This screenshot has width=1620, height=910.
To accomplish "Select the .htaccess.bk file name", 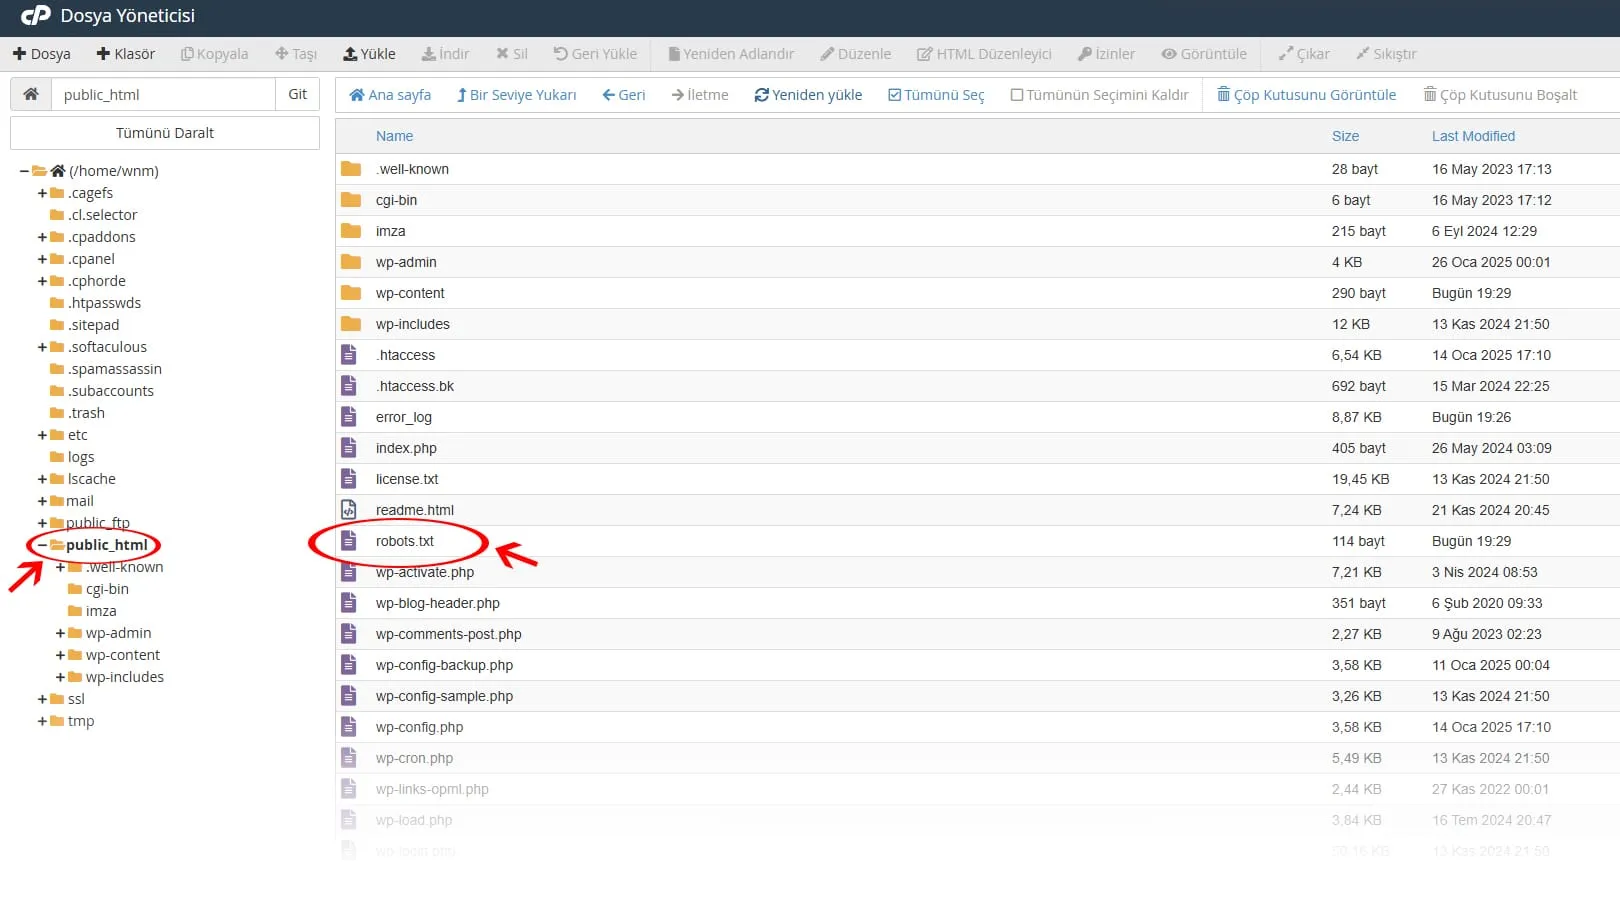I will (415, 386).
